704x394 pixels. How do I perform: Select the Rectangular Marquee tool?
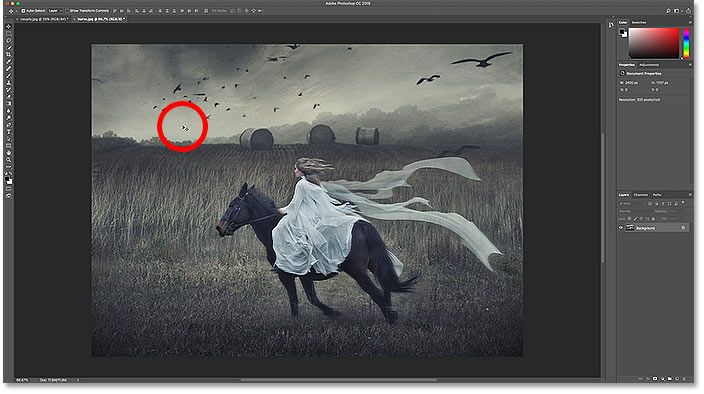click(9, 33)
